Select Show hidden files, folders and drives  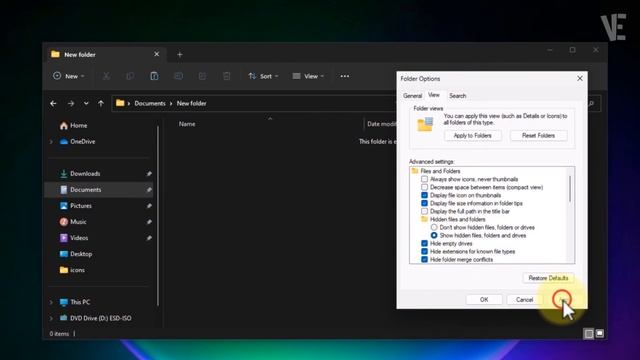434,236
